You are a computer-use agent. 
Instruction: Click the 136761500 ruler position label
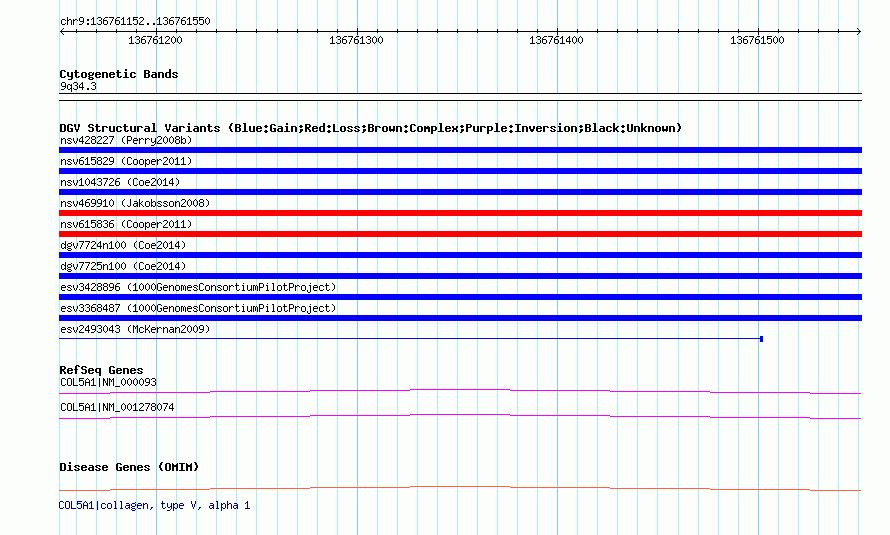point(757,40)
